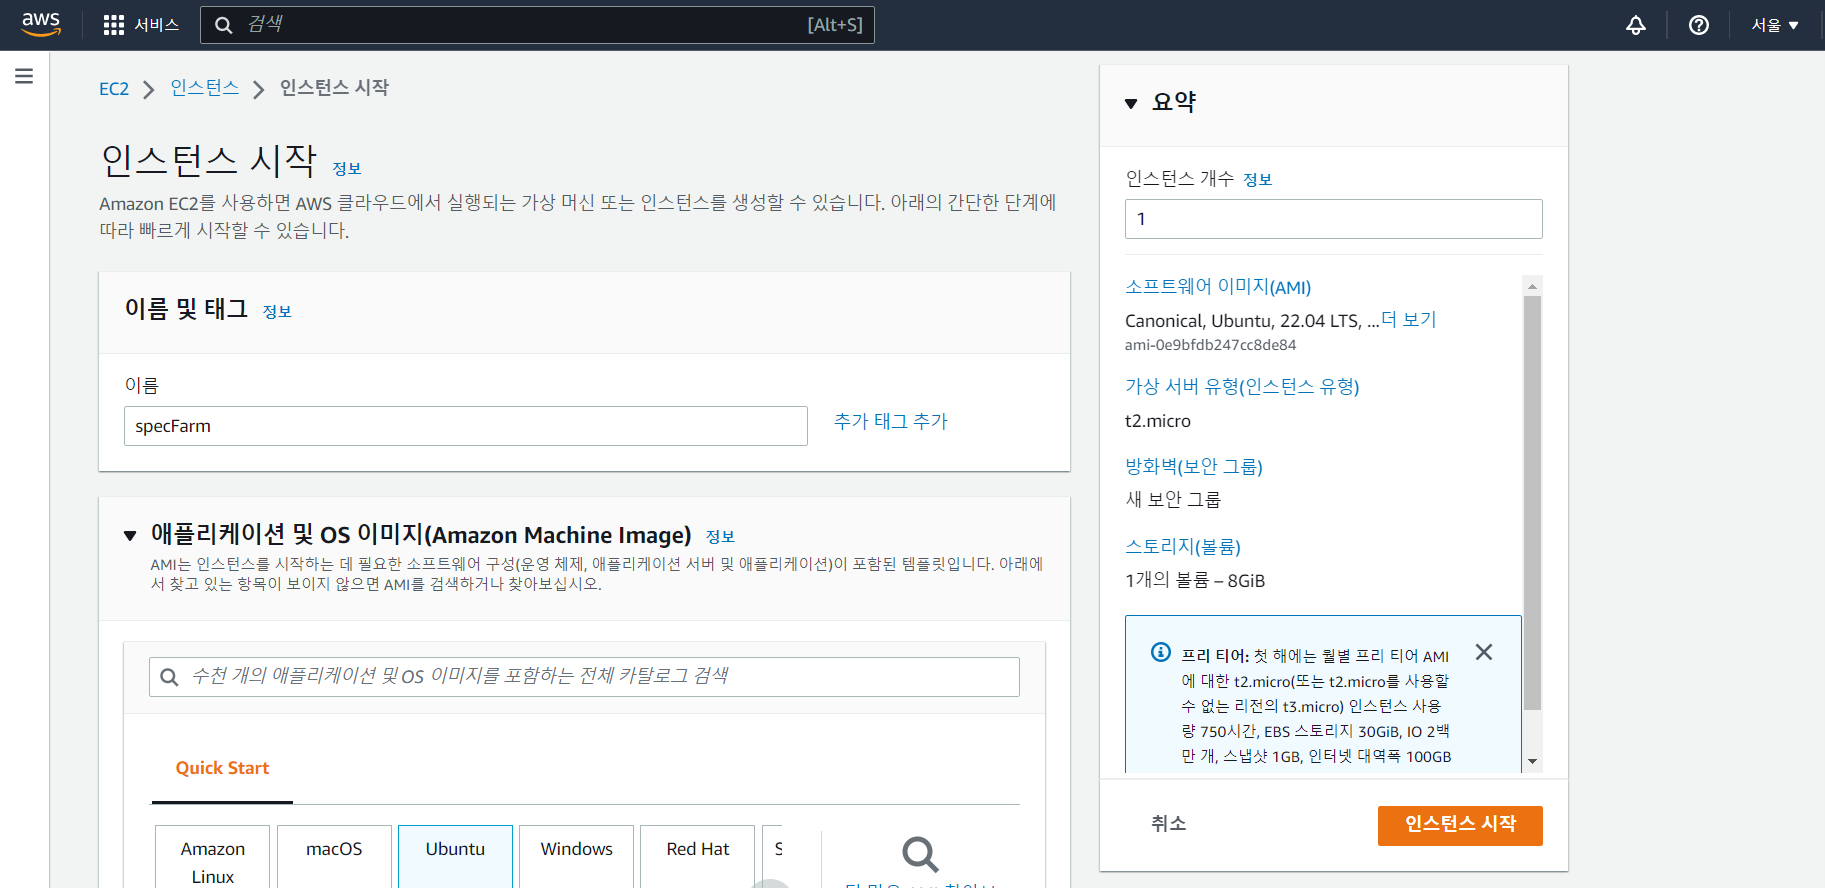Click the orange 인스턴스 시작 button
Screen dimensions: 1825x888
pos(1460,826)
